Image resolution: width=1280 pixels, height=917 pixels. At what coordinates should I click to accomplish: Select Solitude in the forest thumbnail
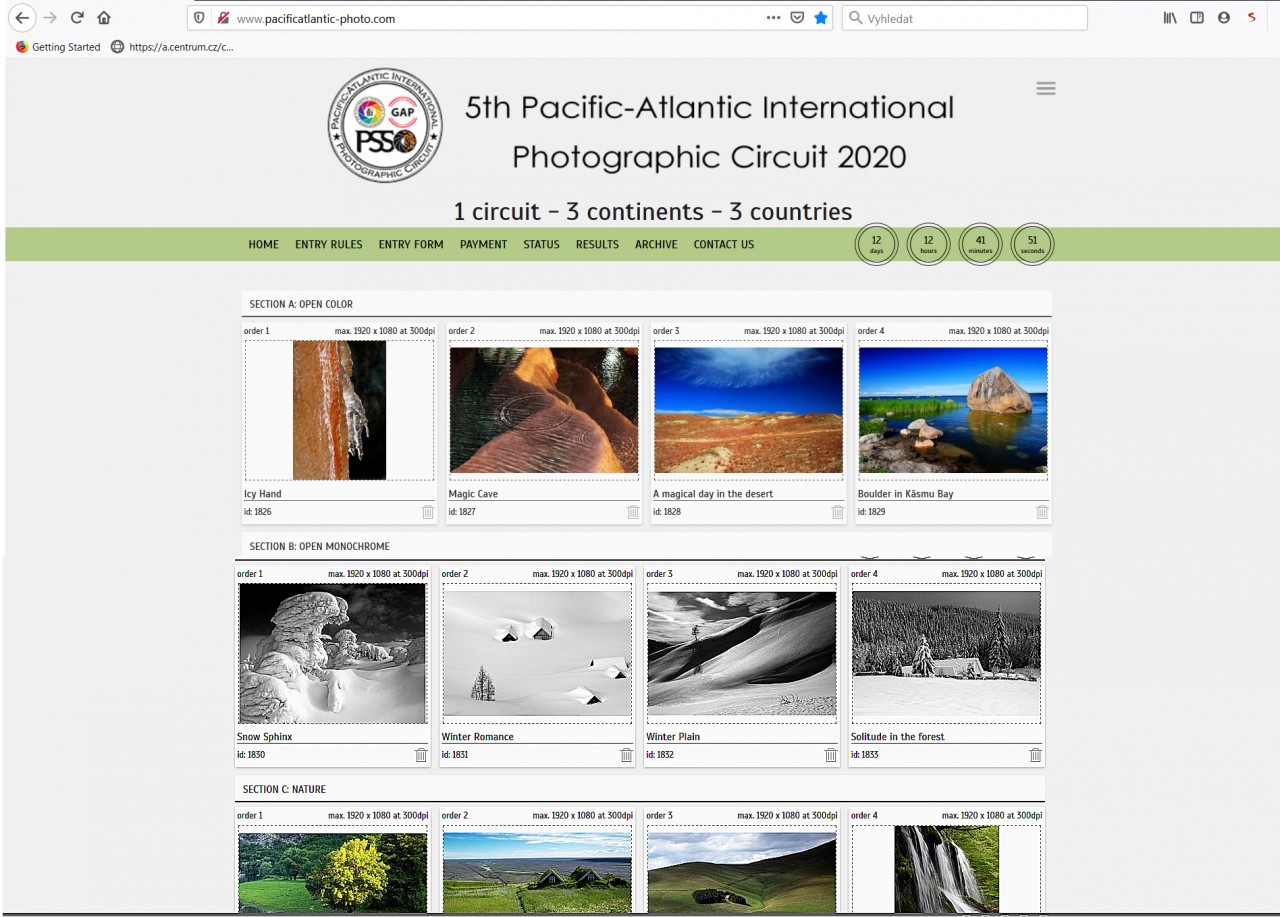946,653
